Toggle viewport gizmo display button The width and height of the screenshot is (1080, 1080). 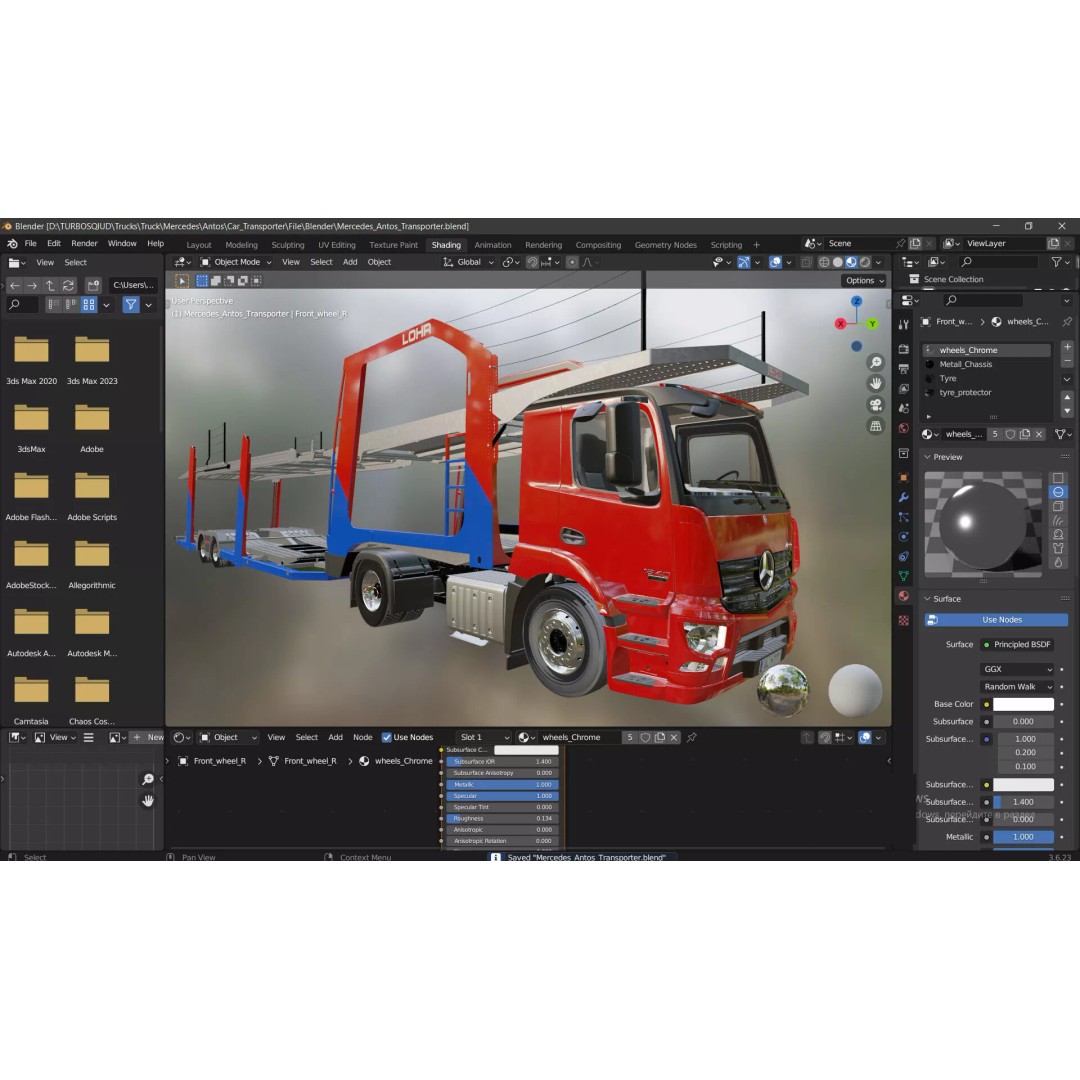click(744, 262)
